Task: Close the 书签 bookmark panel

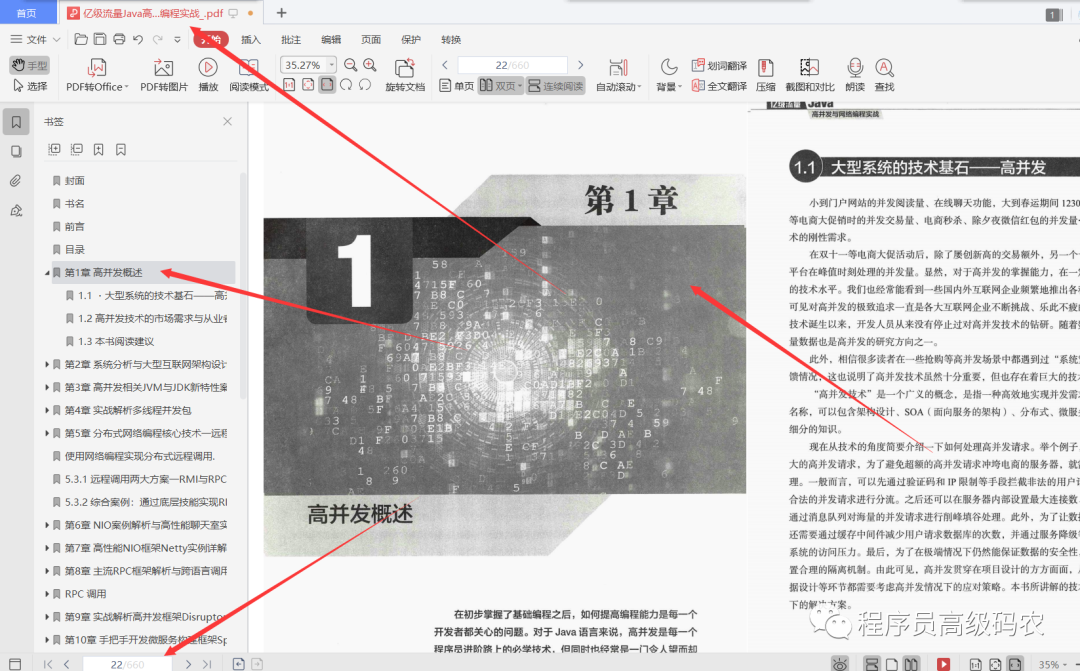Action: point(227,121)
